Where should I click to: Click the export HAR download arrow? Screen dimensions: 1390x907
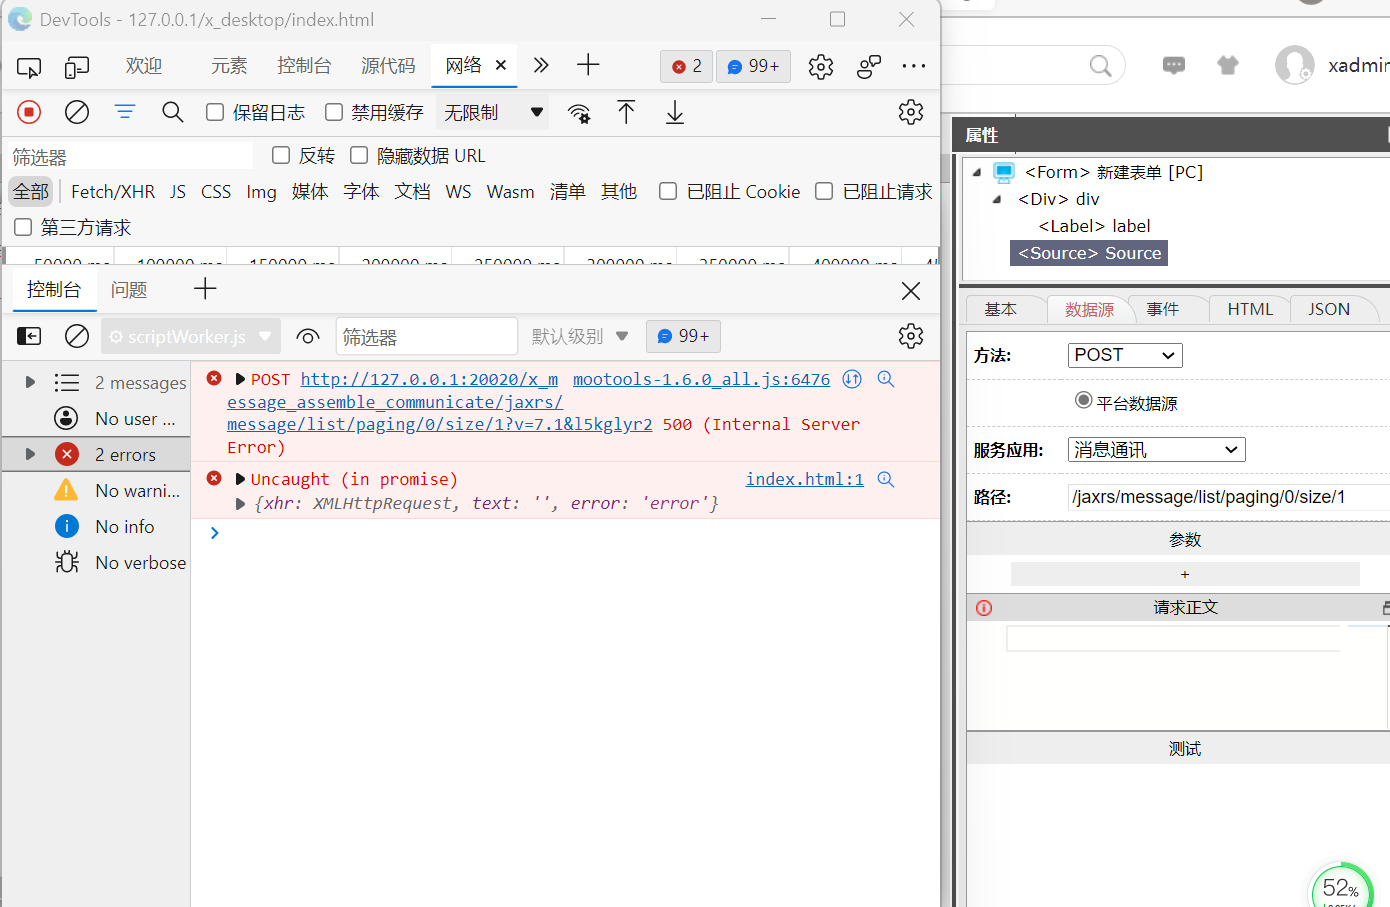(675, 113)
